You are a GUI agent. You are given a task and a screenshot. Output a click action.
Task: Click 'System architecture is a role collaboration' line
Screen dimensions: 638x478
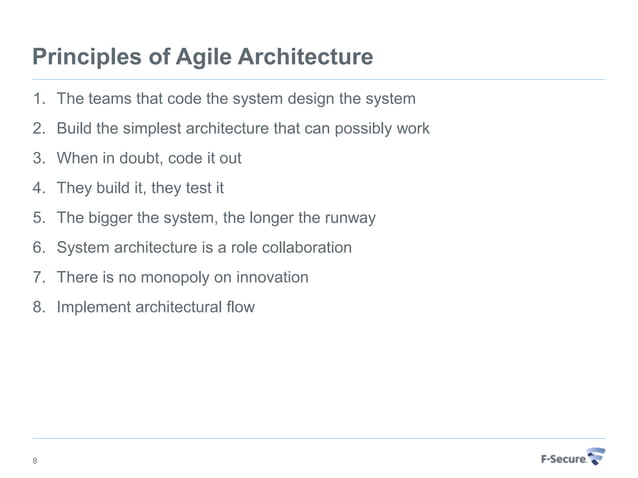pos(204,247)
